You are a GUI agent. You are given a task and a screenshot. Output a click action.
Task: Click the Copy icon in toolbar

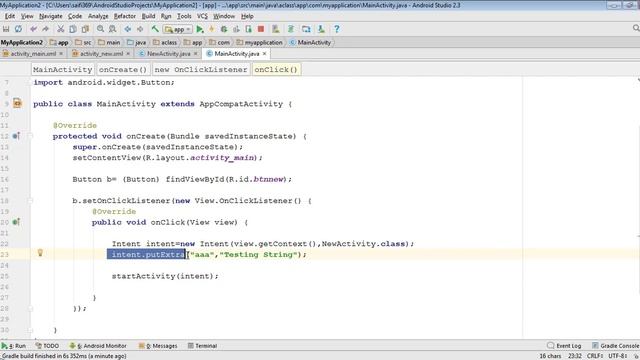pyautogui.click(x=73, y=29)
